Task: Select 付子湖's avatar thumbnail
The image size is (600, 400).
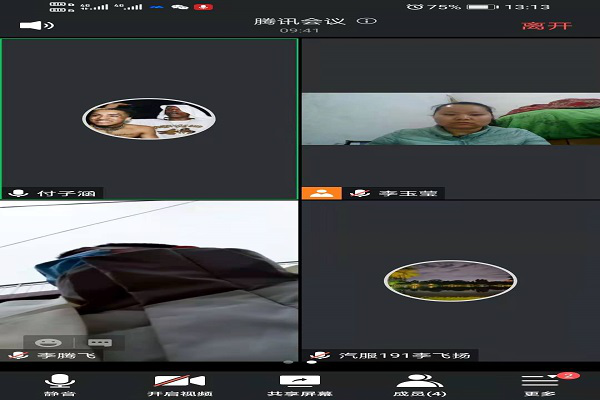Action: point(149,118)
